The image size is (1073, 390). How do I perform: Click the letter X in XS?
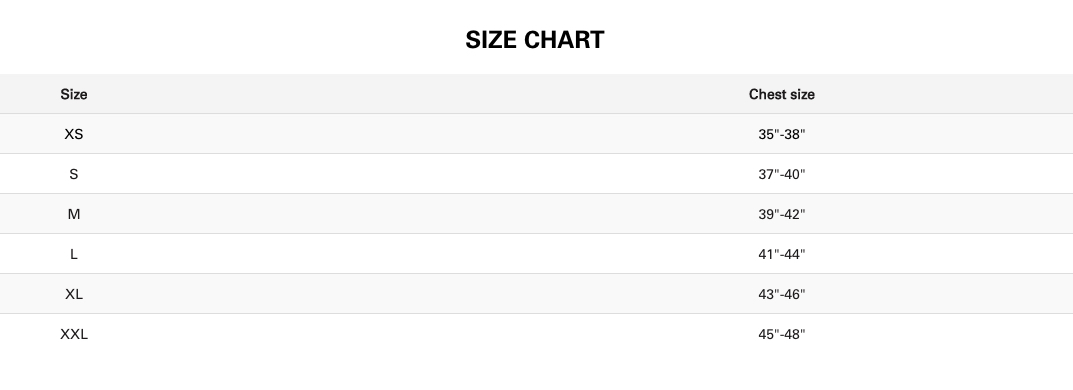click(x=68, y=134)
